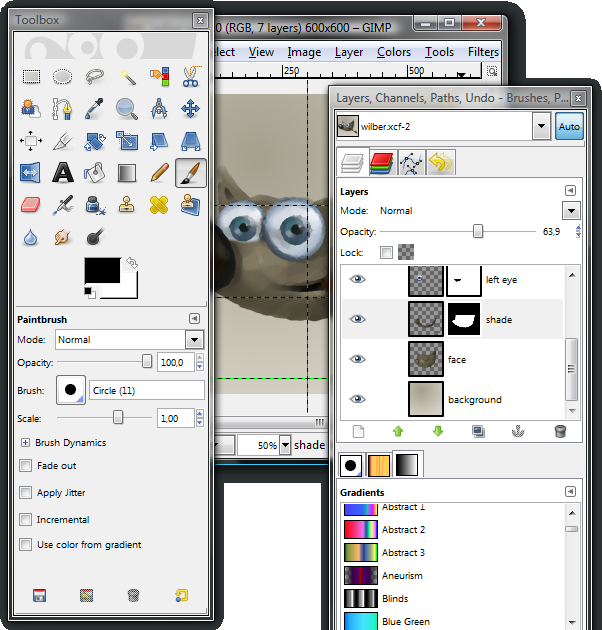Select the Airbrush tool
Image resolution: width=602 pixels, height=630 pixels.
[x=62, y=205]
